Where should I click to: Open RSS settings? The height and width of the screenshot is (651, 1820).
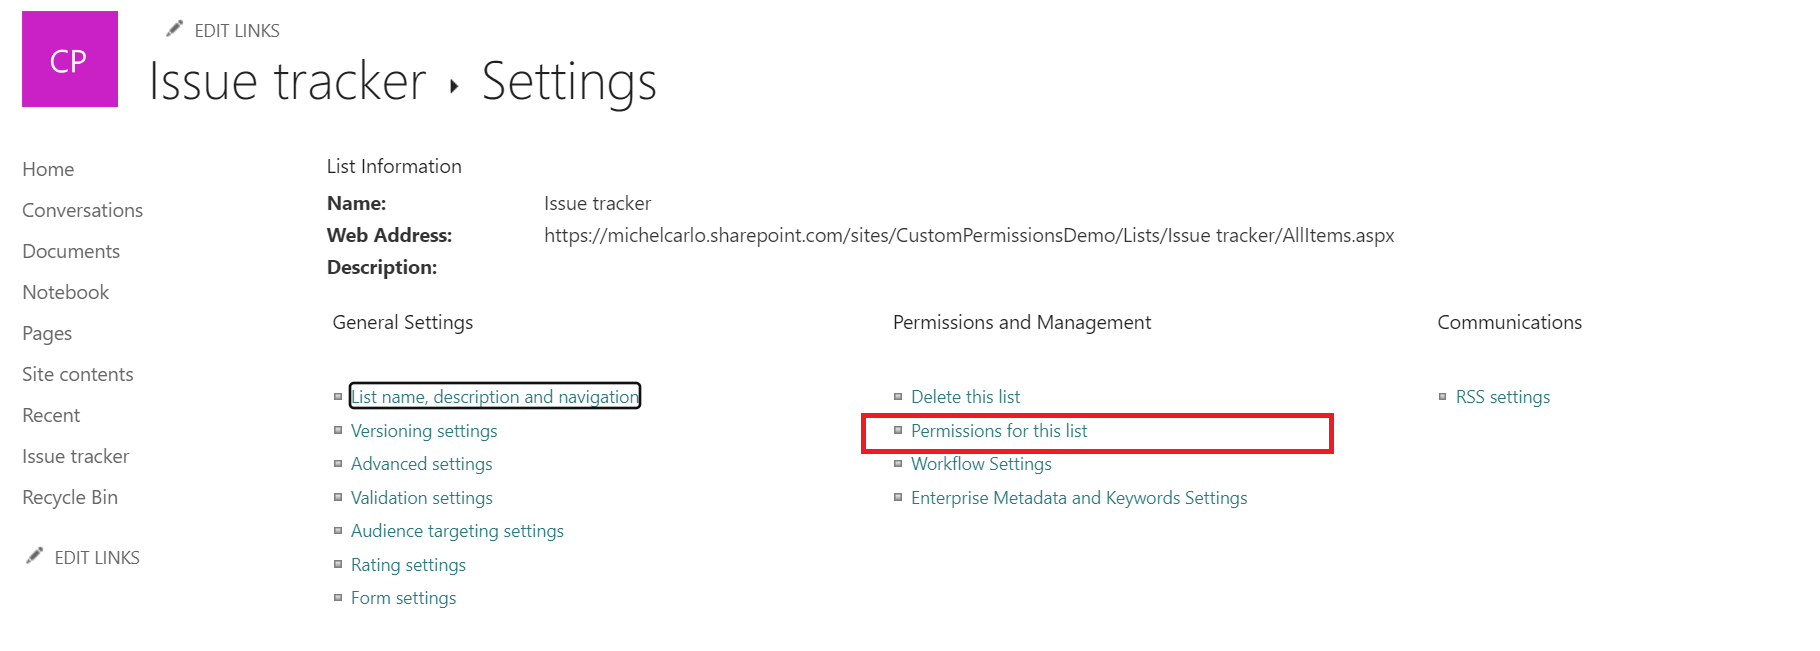tap(1503, 396)
